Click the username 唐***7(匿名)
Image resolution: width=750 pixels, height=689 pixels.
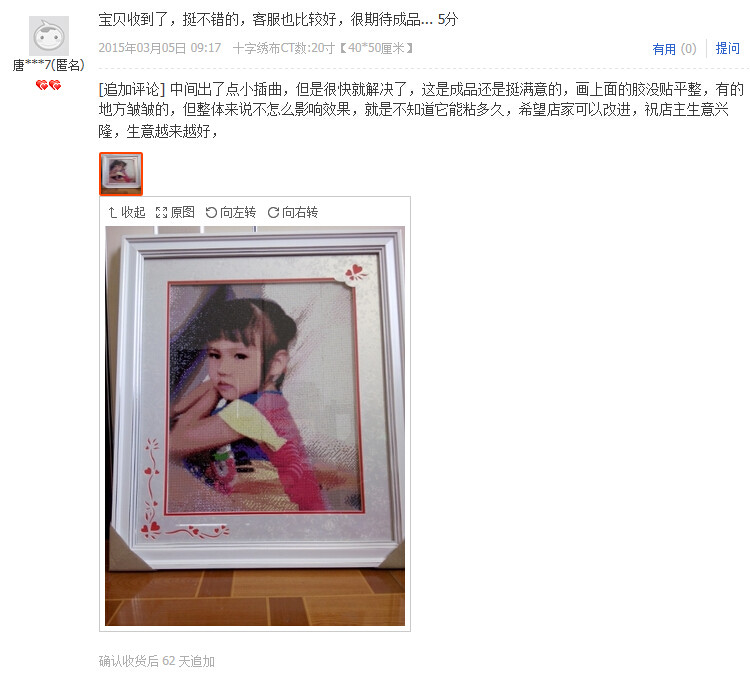tap(49, 65)
